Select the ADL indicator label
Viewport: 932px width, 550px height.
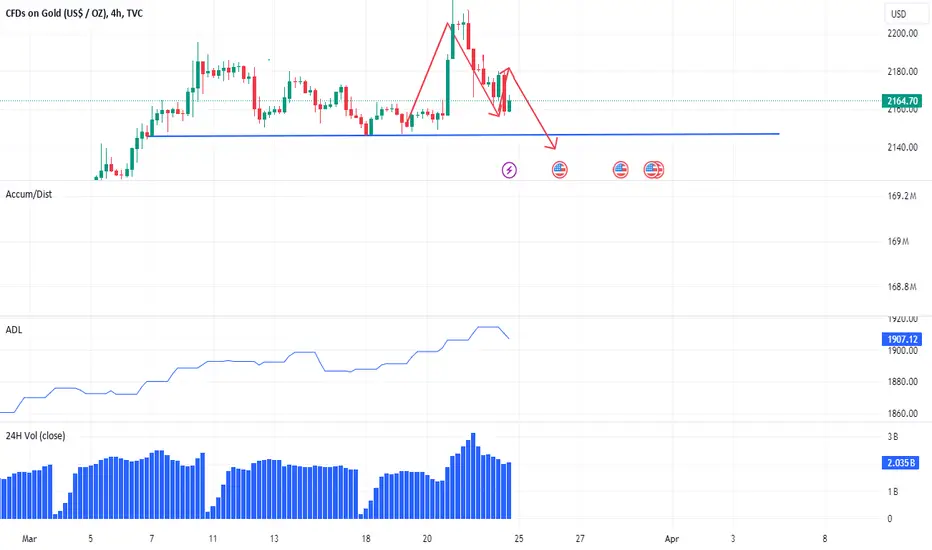[14, 330]
